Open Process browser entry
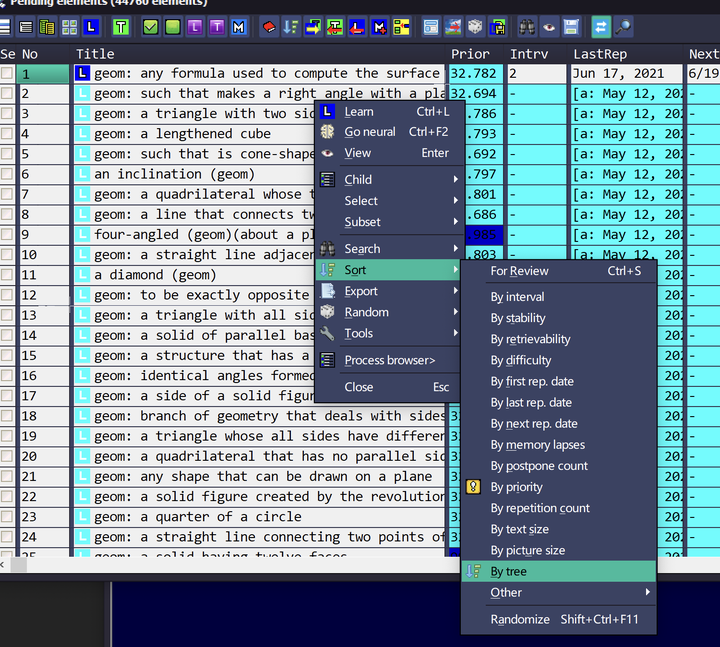 389,360
